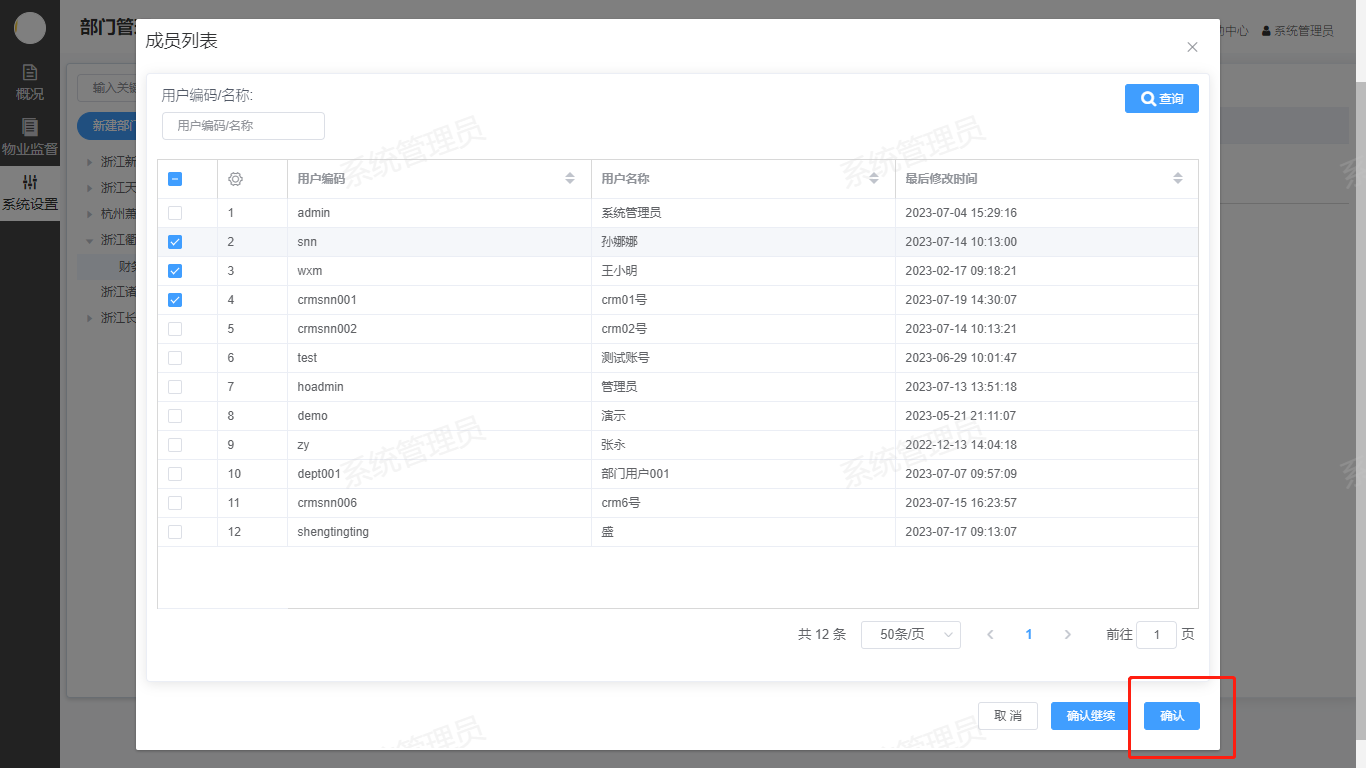The width and height of the screenshot is (1366, 768).
Task: Uncheck the crmsnn001 row checkbox
Action: coord(175,300)
